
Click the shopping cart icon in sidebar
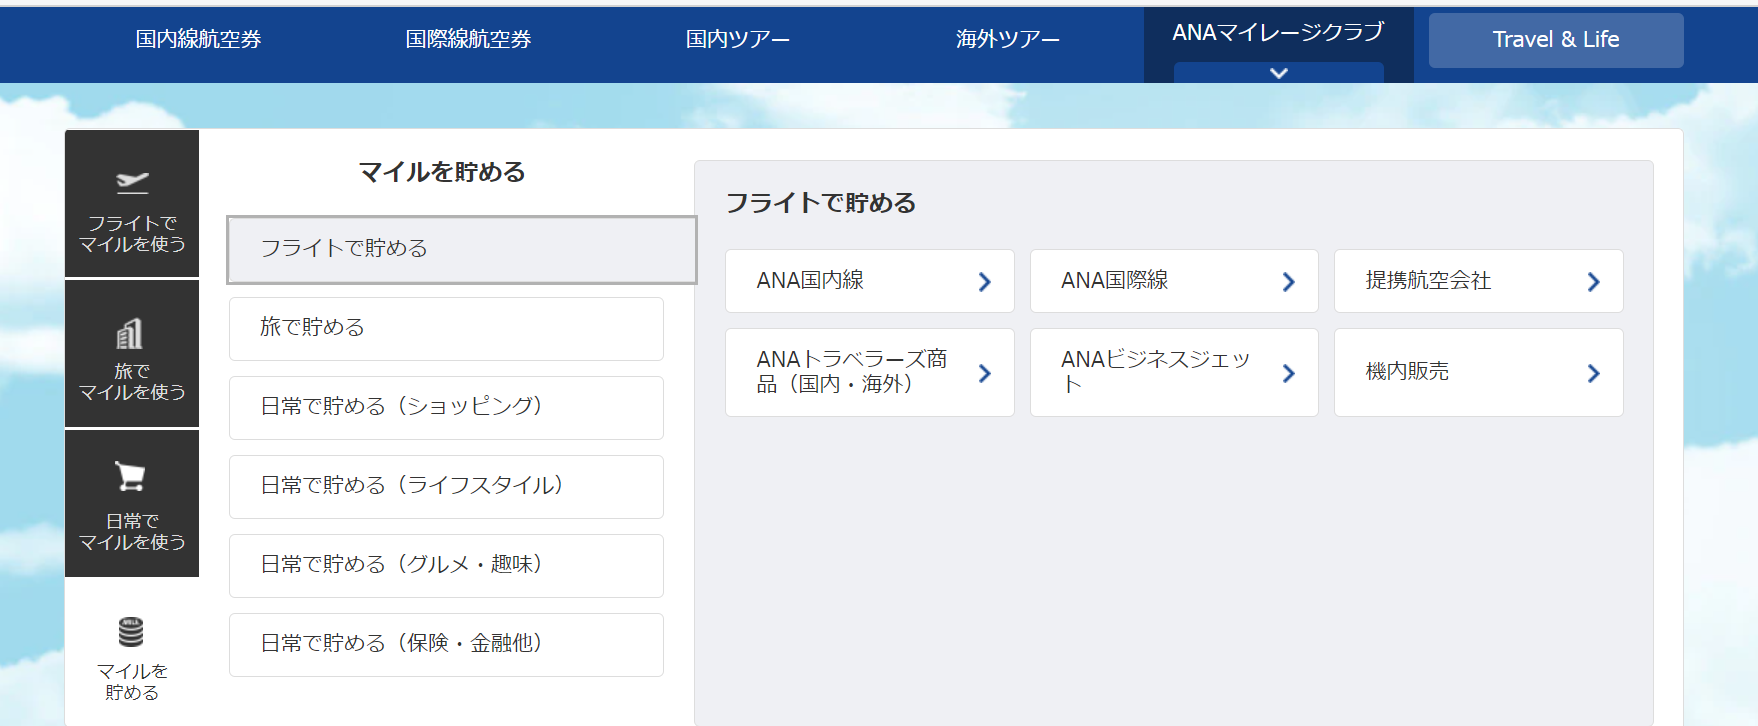pos(130,476)
